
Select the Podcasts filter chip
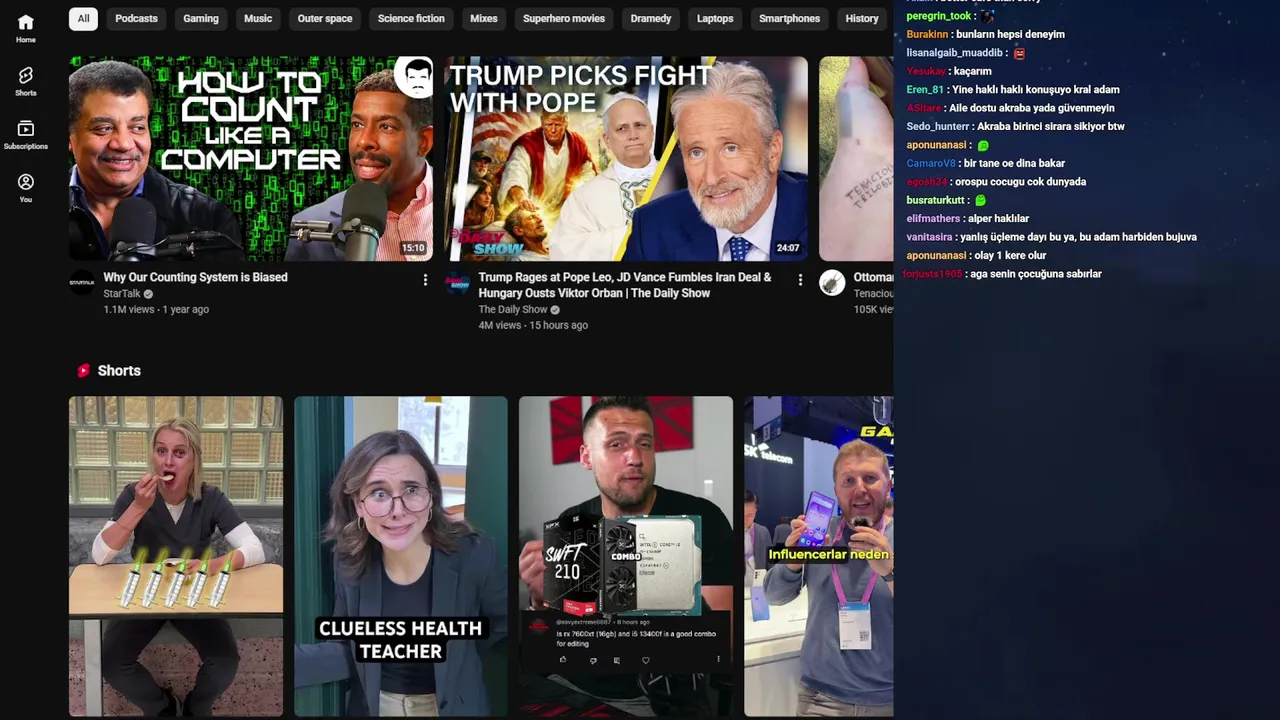coord(136,18)
